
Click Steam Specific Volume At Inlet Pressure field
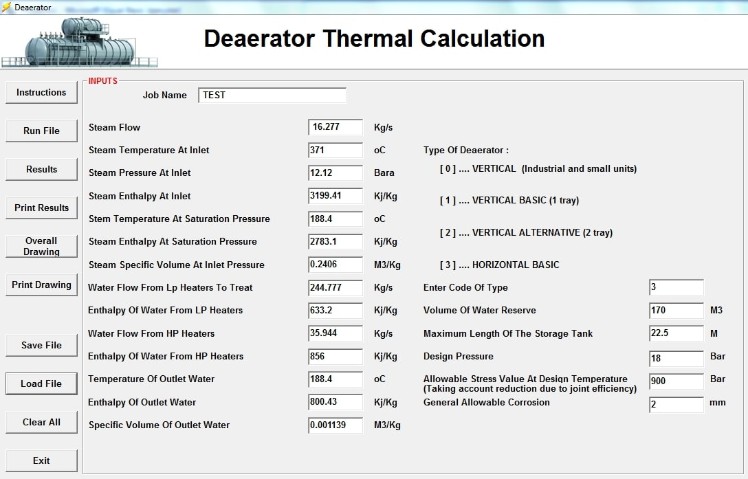tap(335, 264)
